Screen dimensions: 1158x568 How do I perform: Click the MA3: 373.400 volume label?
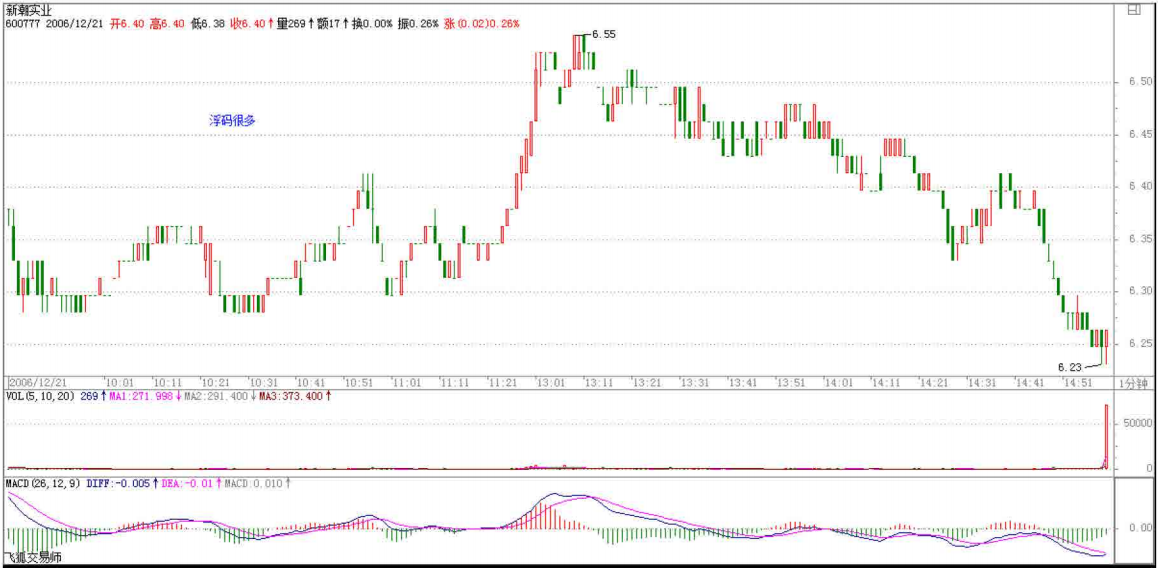pyautogui.click(x=294, y=397)
